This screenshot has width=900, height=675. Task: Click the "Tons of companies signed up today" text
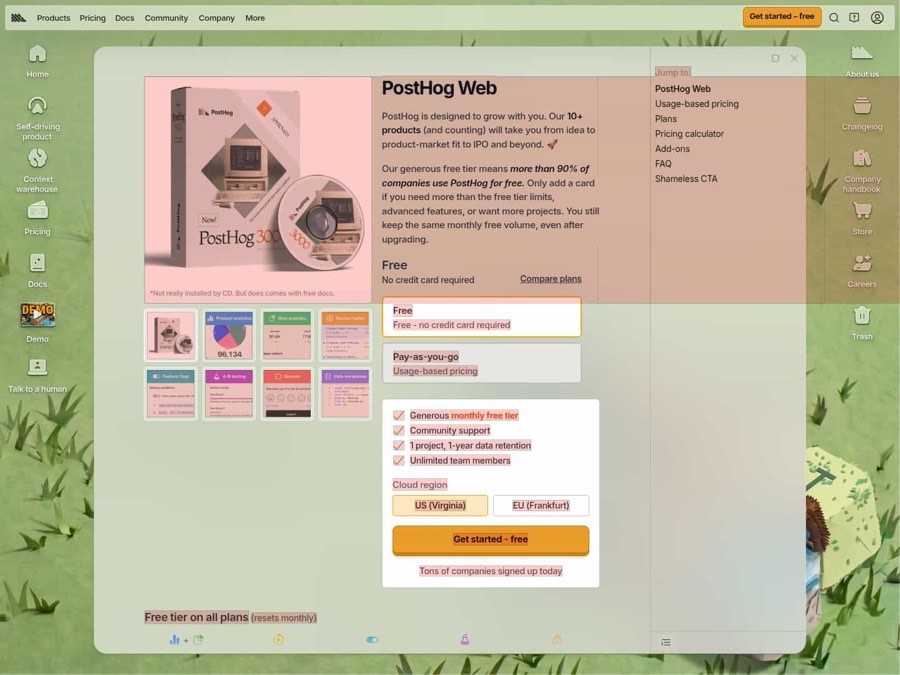point(491,571)
